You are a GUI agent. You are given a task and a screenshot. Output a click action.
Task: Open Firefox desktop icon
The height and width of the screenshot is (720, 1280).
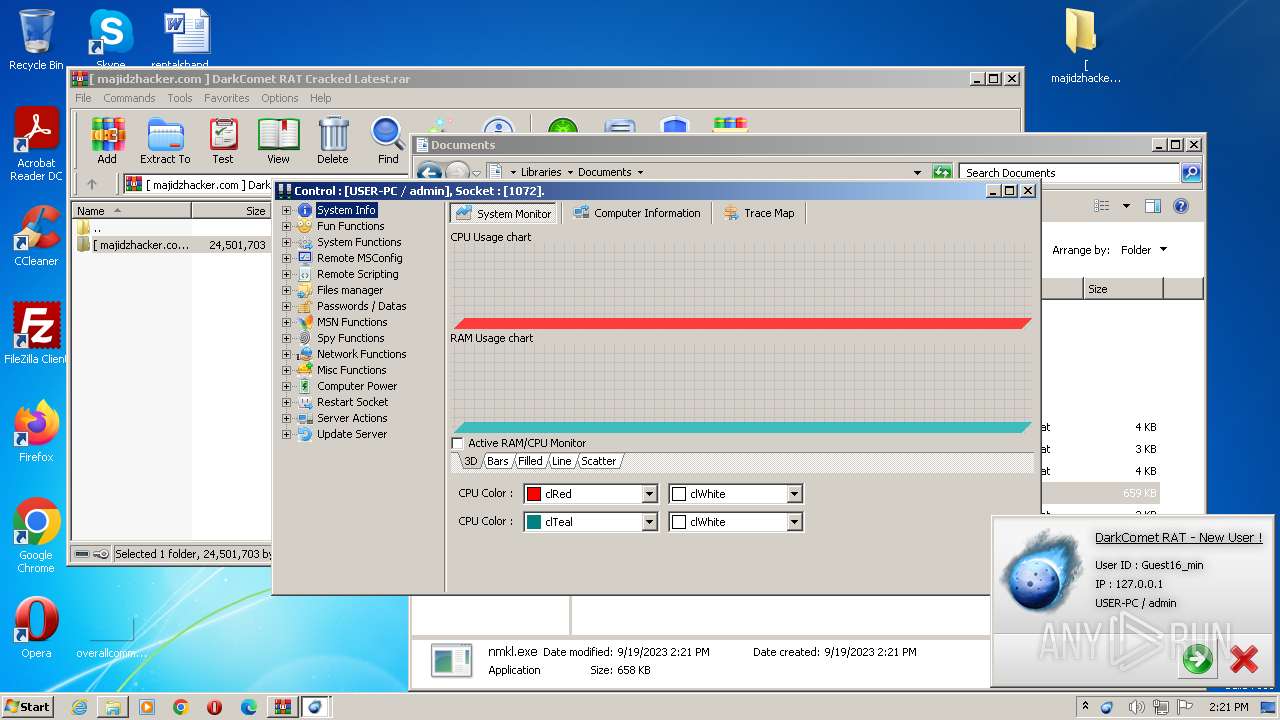coord(36,432)
